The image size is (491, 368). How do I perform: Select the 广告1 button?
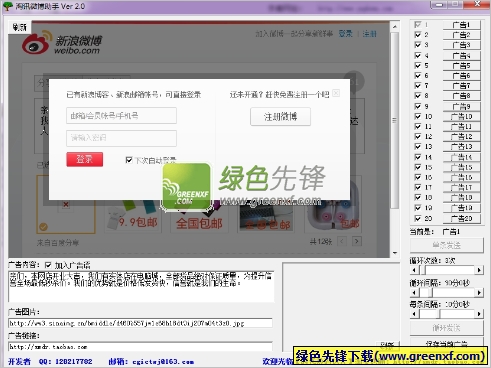(462, 25)
